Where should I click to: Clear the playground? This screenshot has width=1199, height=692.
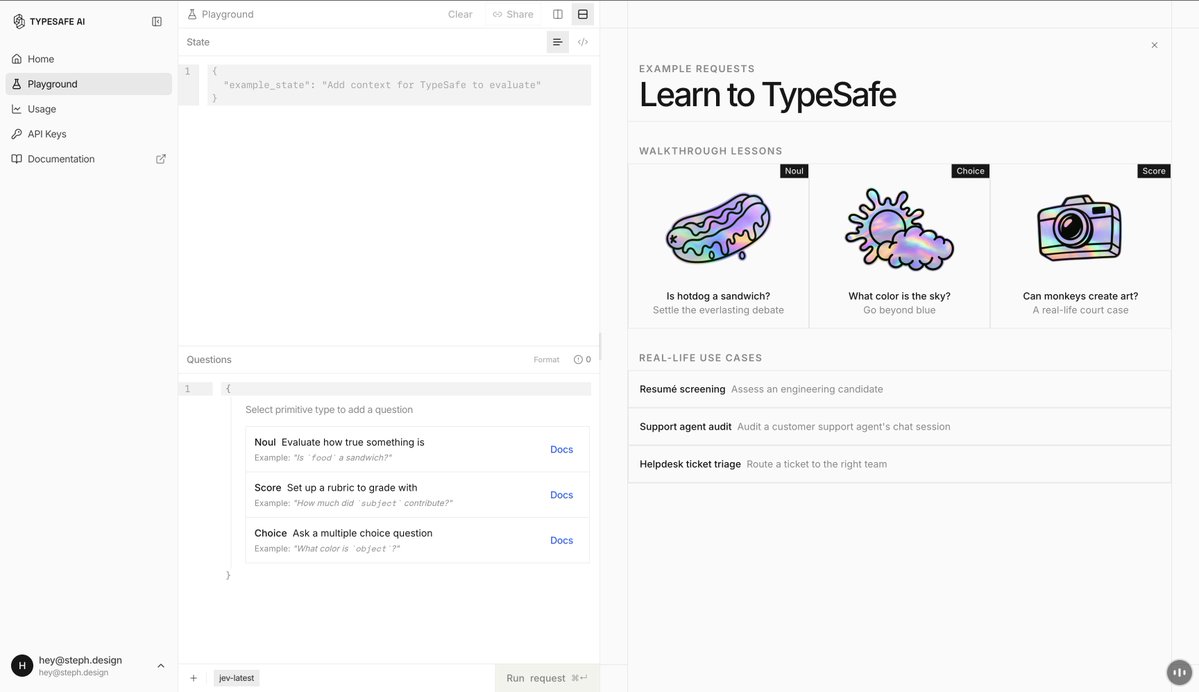pos(460,15)
